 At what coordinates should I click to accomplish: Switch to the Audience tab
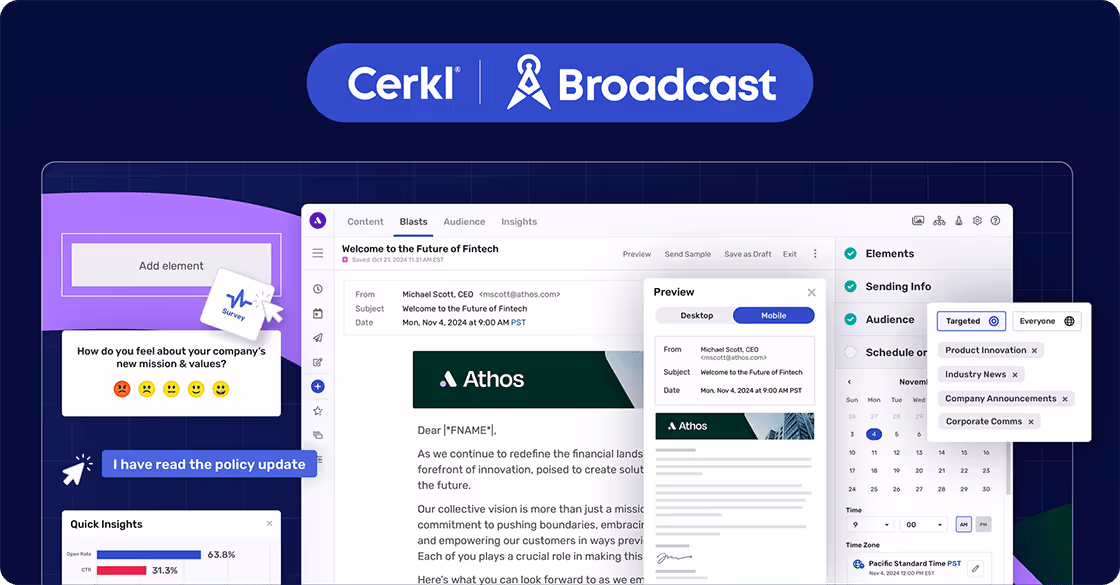click(x=464, y=222)
